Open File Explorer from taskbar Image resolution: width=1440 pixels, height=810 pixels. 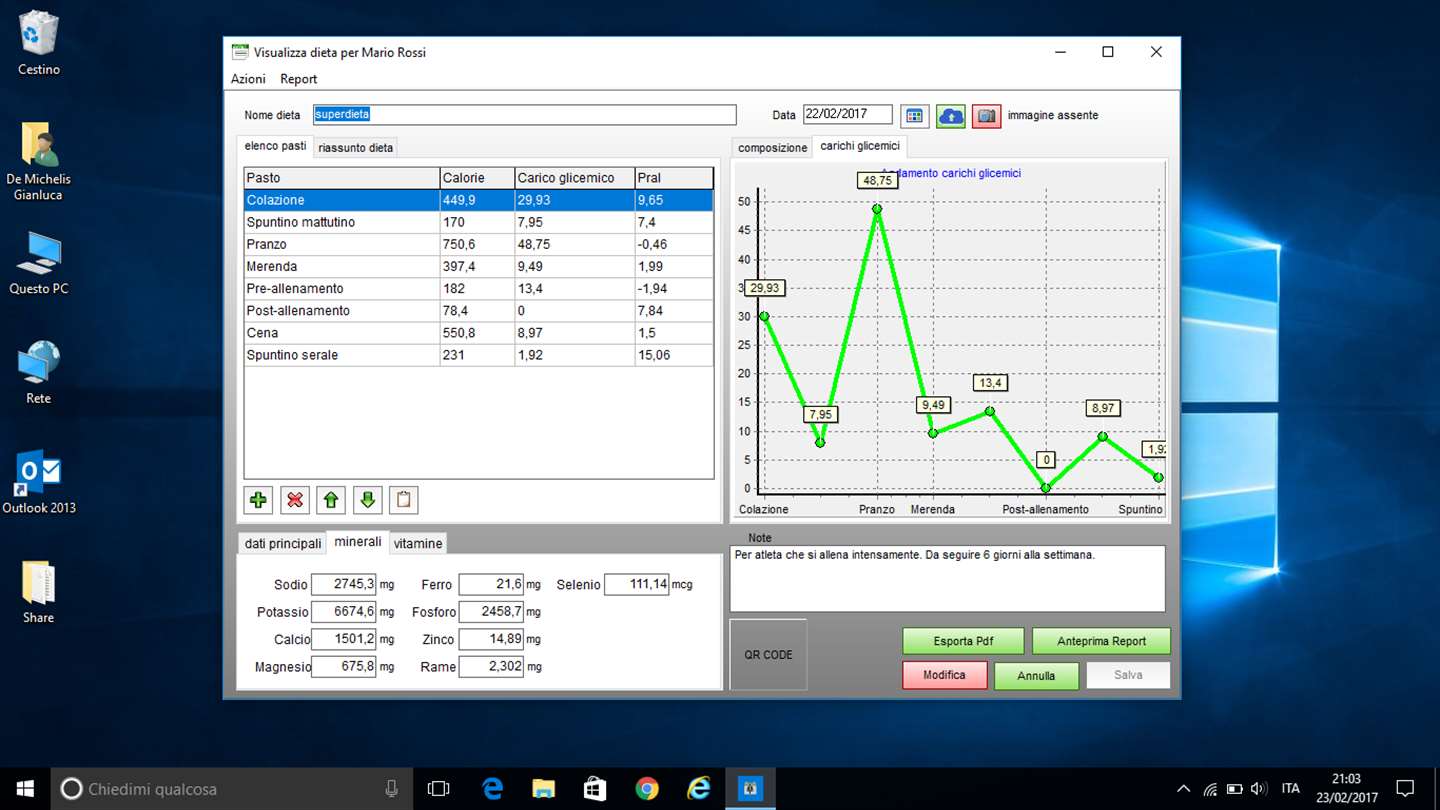(x=543, y=789)
